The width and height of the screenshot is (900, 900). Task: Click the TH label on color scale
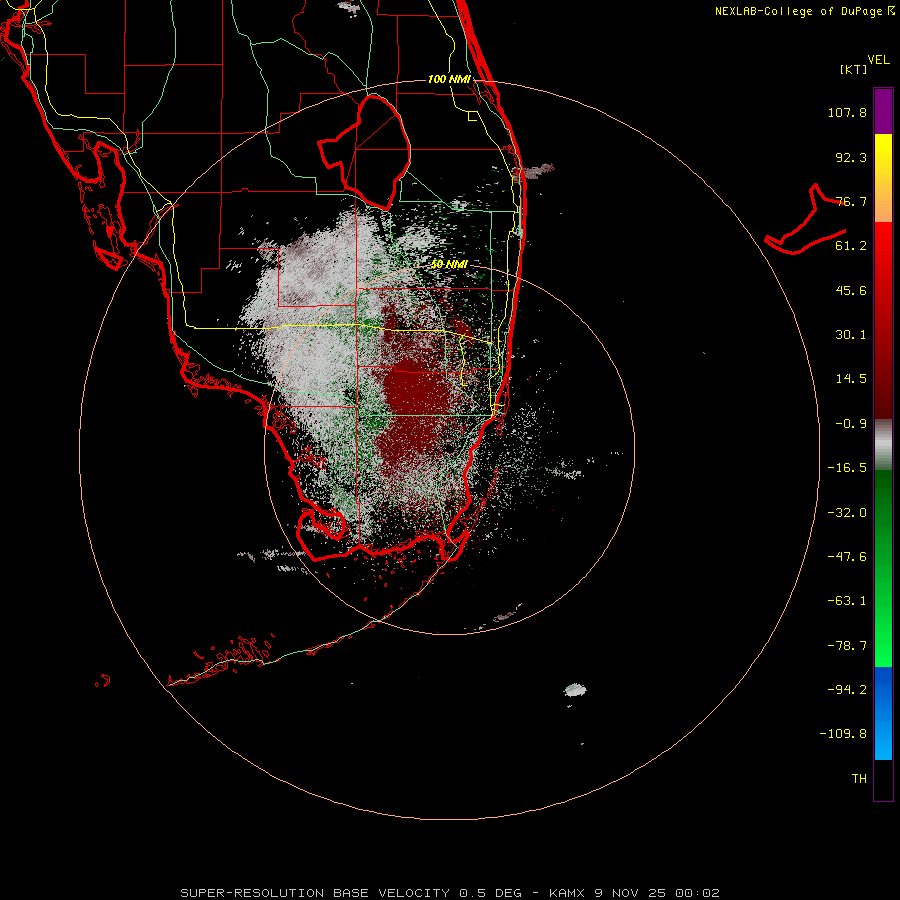859,779
